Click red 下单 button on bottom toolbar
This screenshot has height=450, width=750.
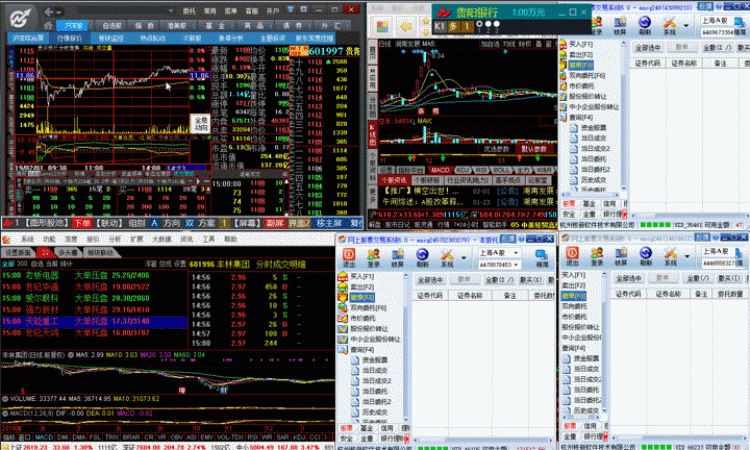82,223
